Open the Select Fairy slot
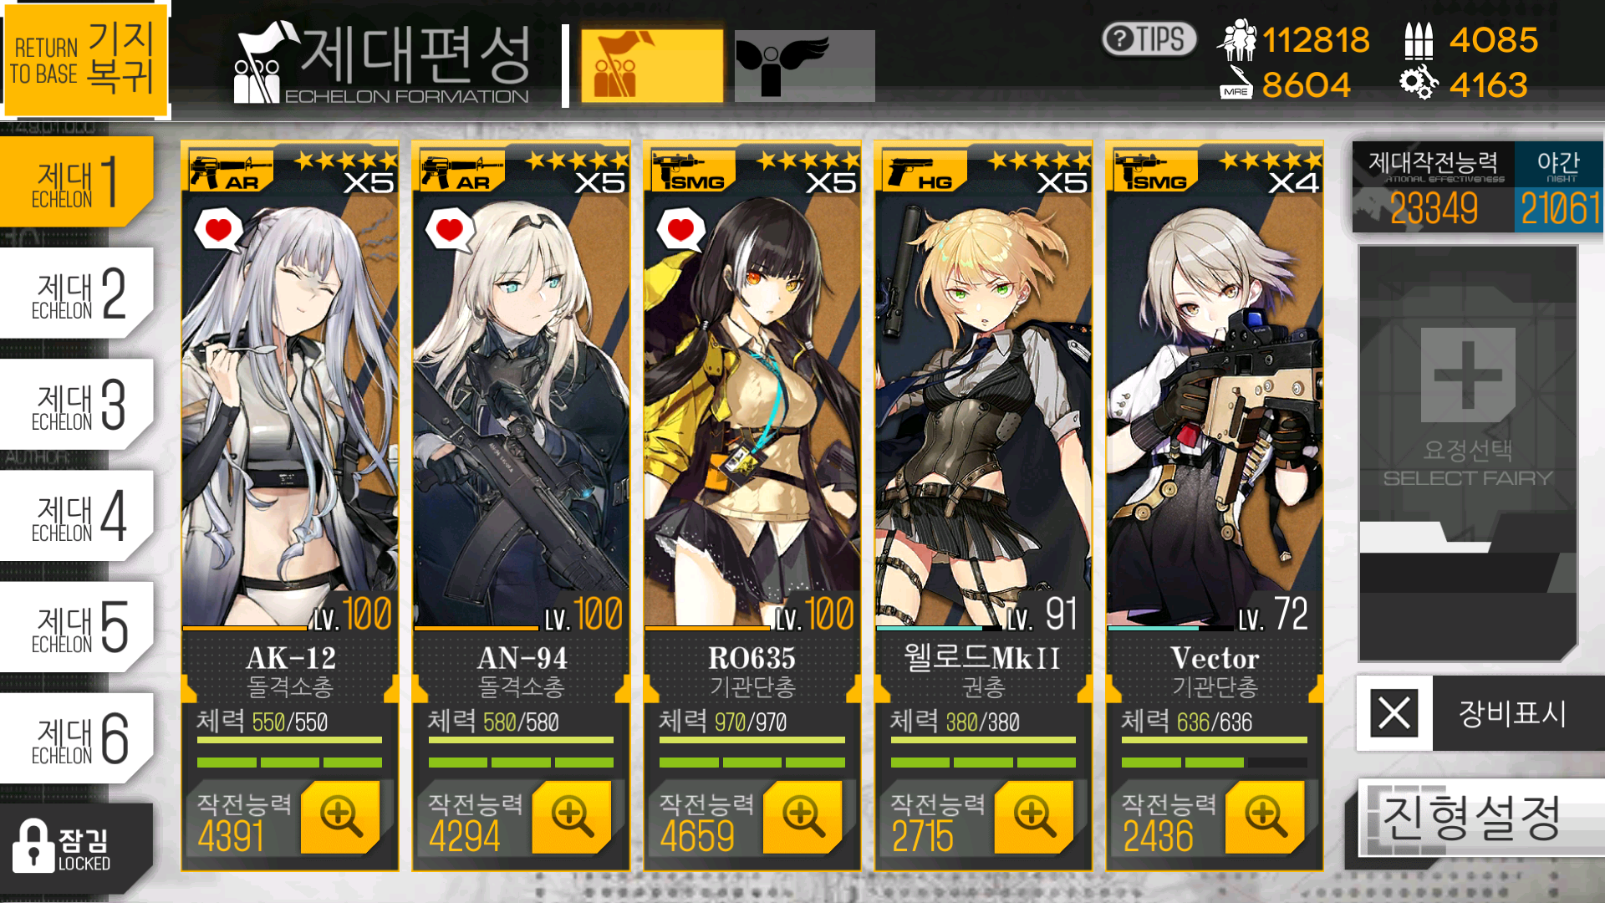This screenshot has height=903, width=1605. tap(1467, 453)
